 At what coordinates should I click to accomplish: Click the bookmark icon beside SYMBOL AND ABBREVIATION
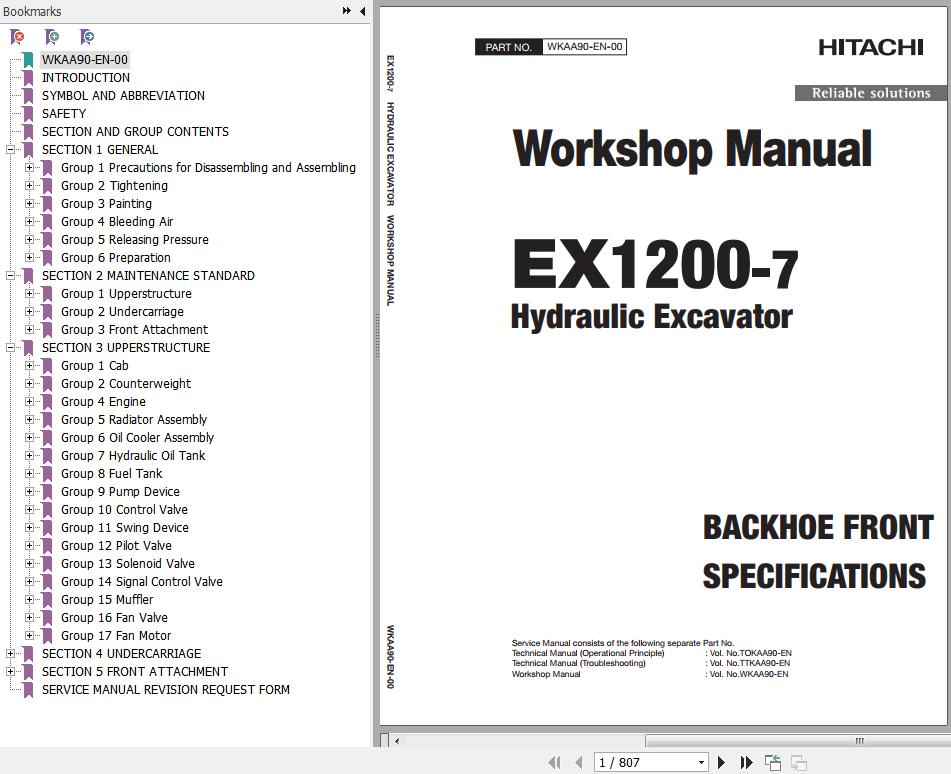pyautogui.click(x=28, y=96)
